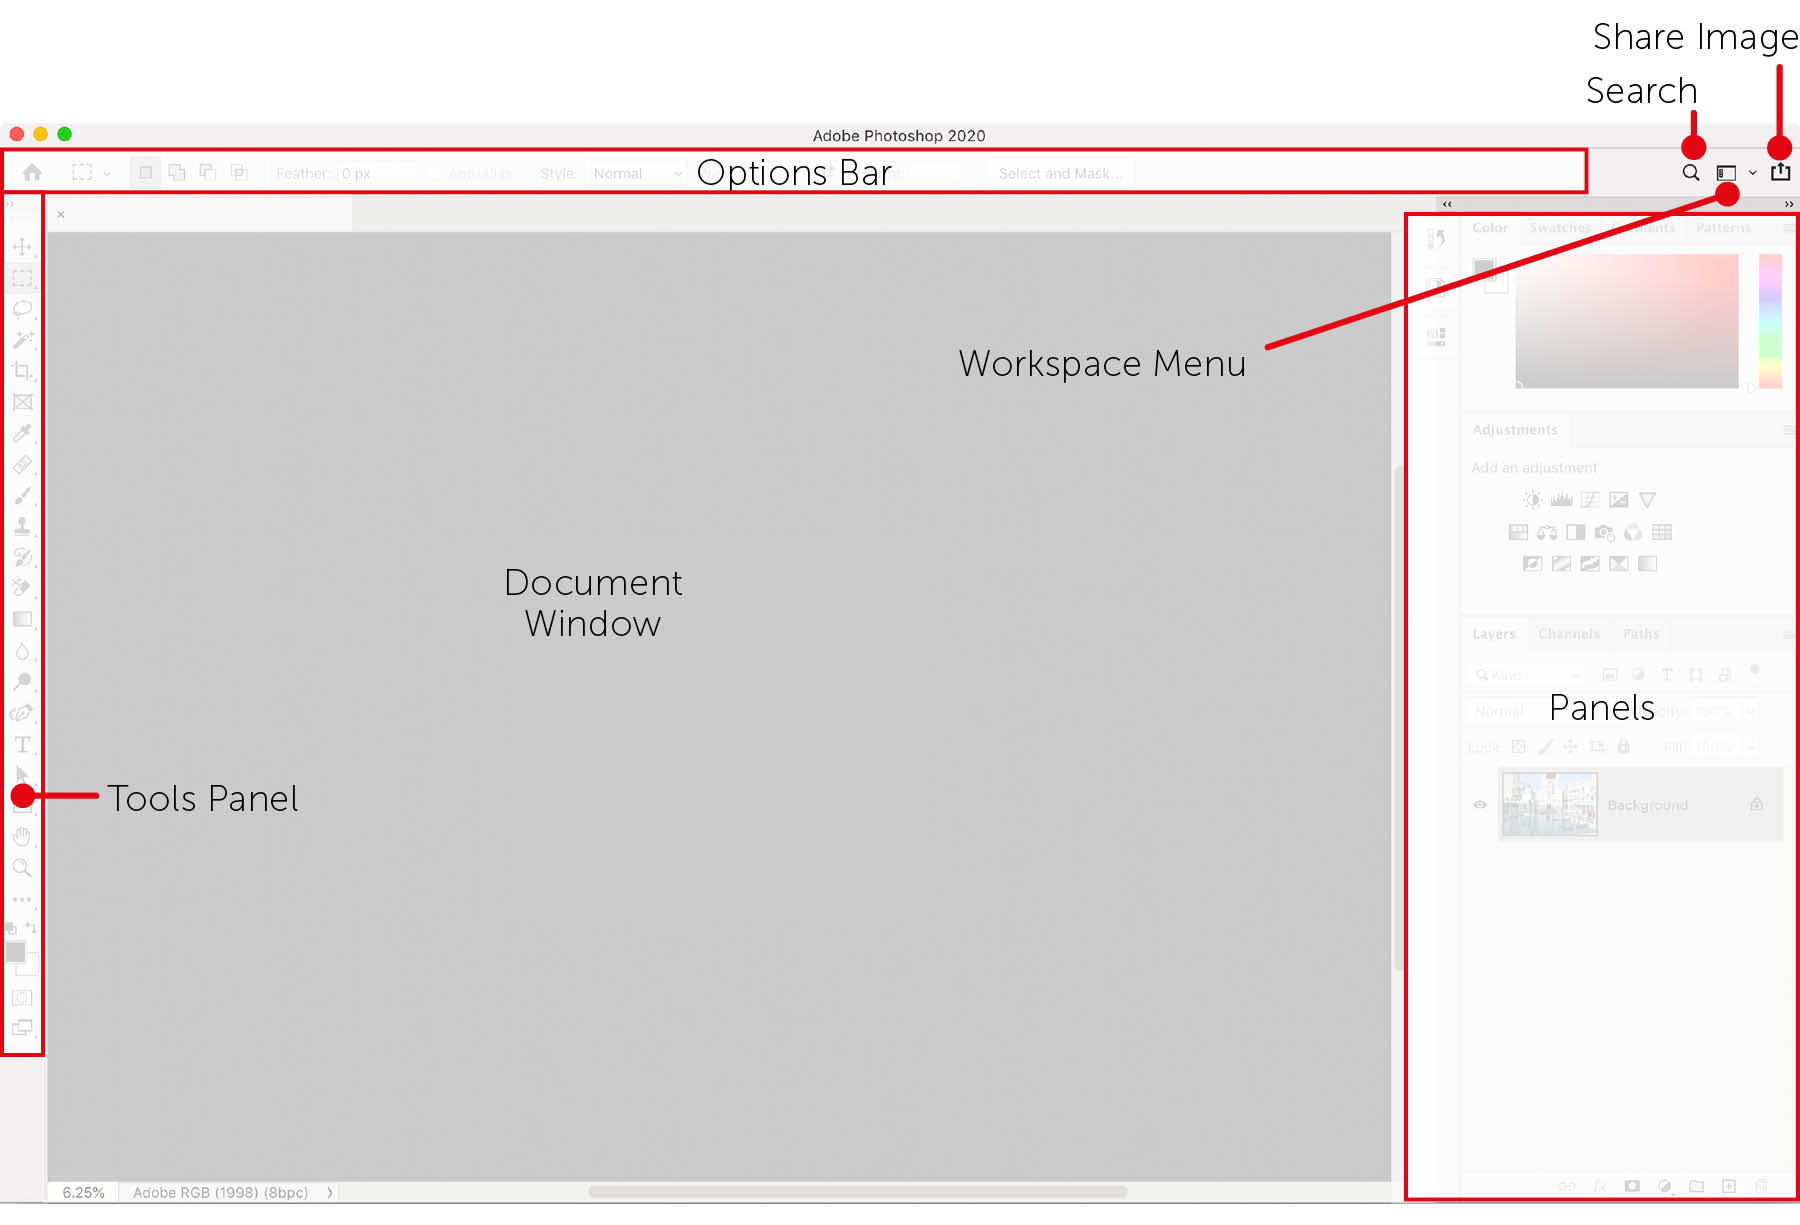The height and width of the screenshot is (1225, 1800).
Task: Open the Edit Toolbar ellipsis button
Action: pos(22,899)
